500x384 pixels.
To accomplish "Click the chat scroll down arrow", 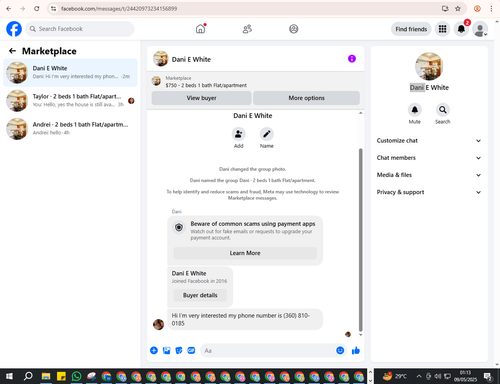I will coord(360,335).
